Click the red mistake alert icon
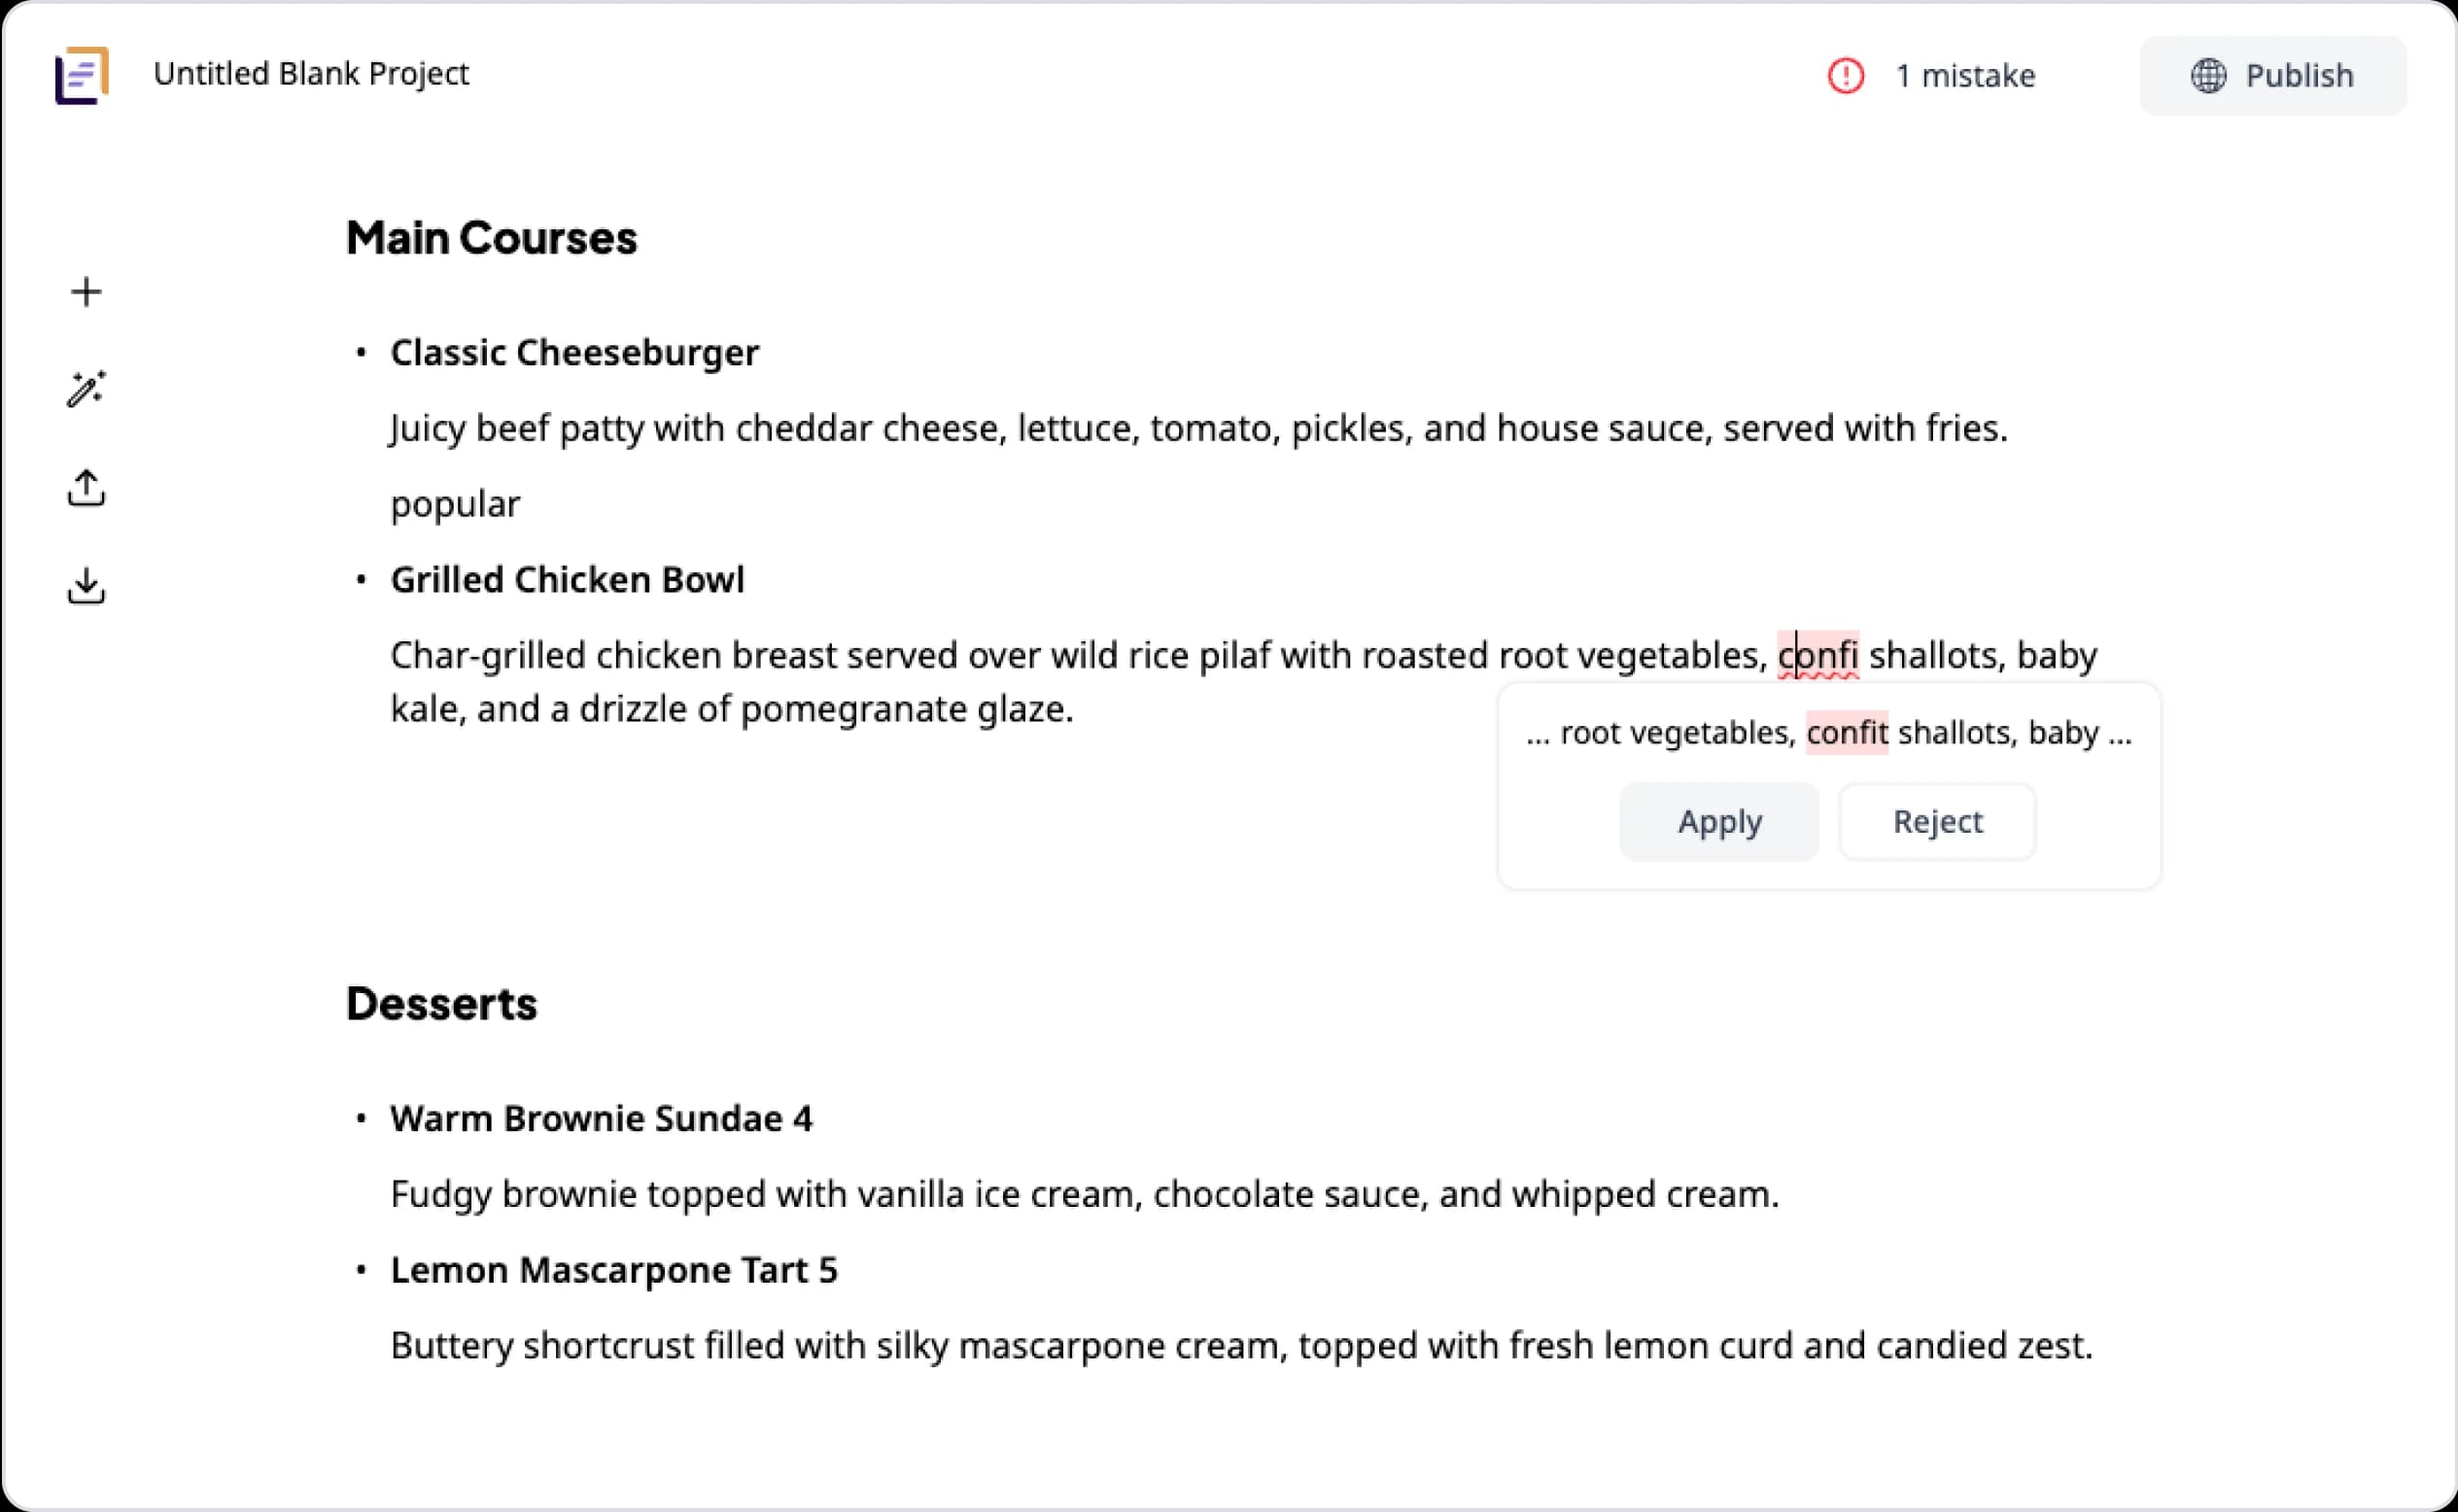2458x1512 pixels. tap(1845, 76)
